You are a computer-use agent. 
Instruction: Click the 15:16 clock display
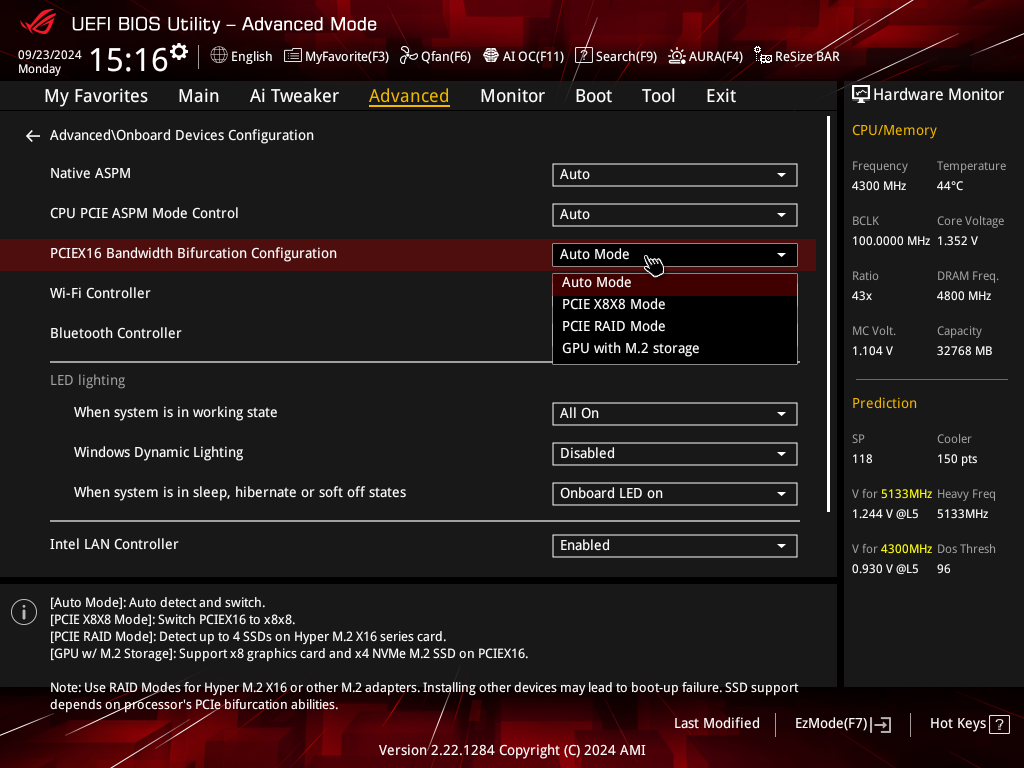pyautogui.click(x=129, y=59)
